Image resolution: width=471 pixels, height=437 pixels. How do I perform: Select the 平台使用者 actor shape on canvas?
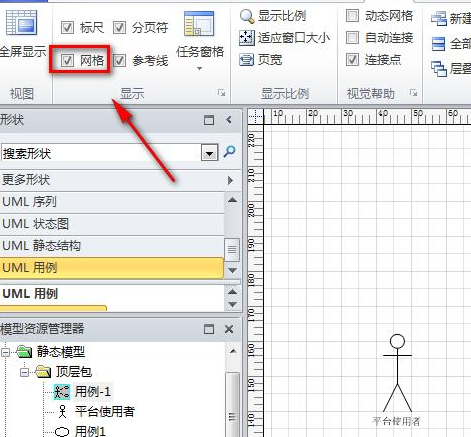pyautogui.click(x=397, y=373)
